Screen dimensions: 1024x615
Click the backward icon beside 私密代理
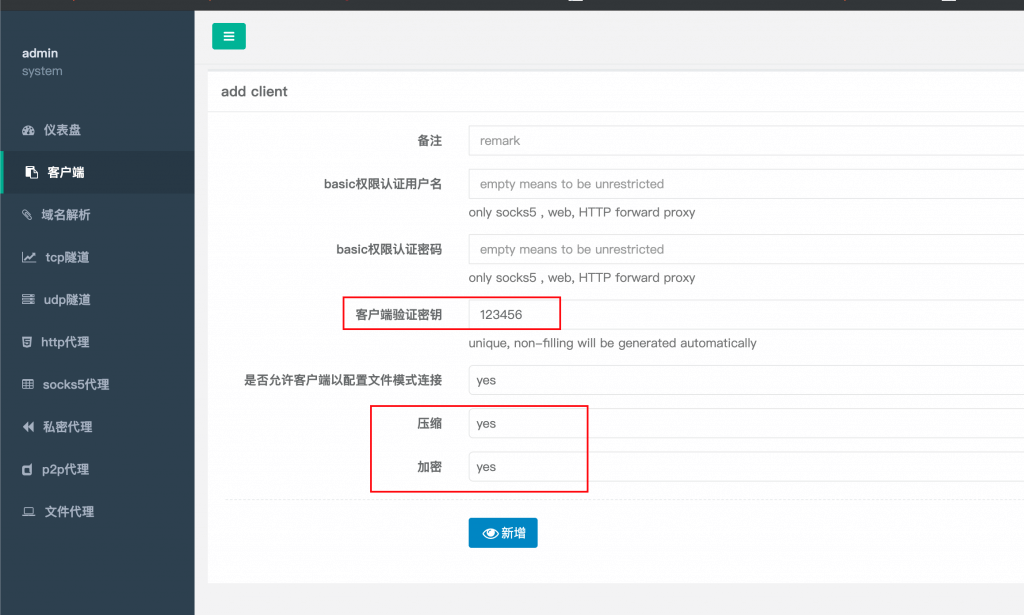(28, 427)
